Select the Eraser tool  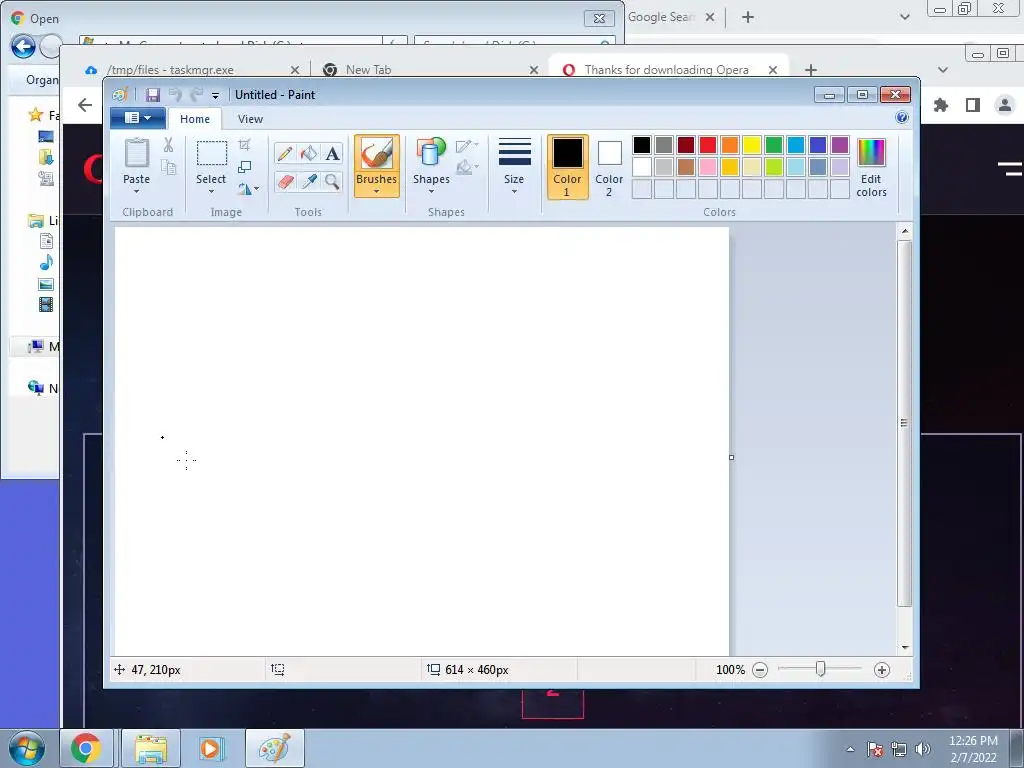pos(285,181)
